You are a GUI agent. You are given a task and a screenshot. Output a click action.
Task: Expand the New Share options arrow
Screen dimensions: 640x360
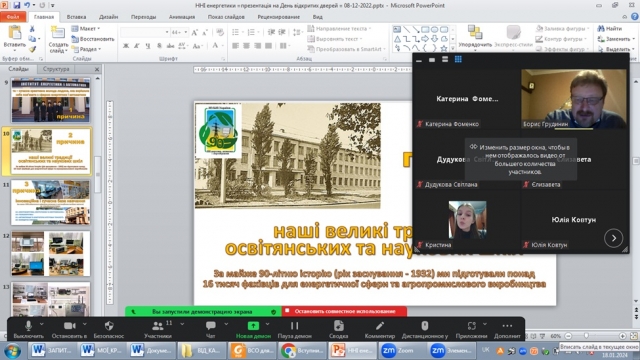[x=267, y=324]
